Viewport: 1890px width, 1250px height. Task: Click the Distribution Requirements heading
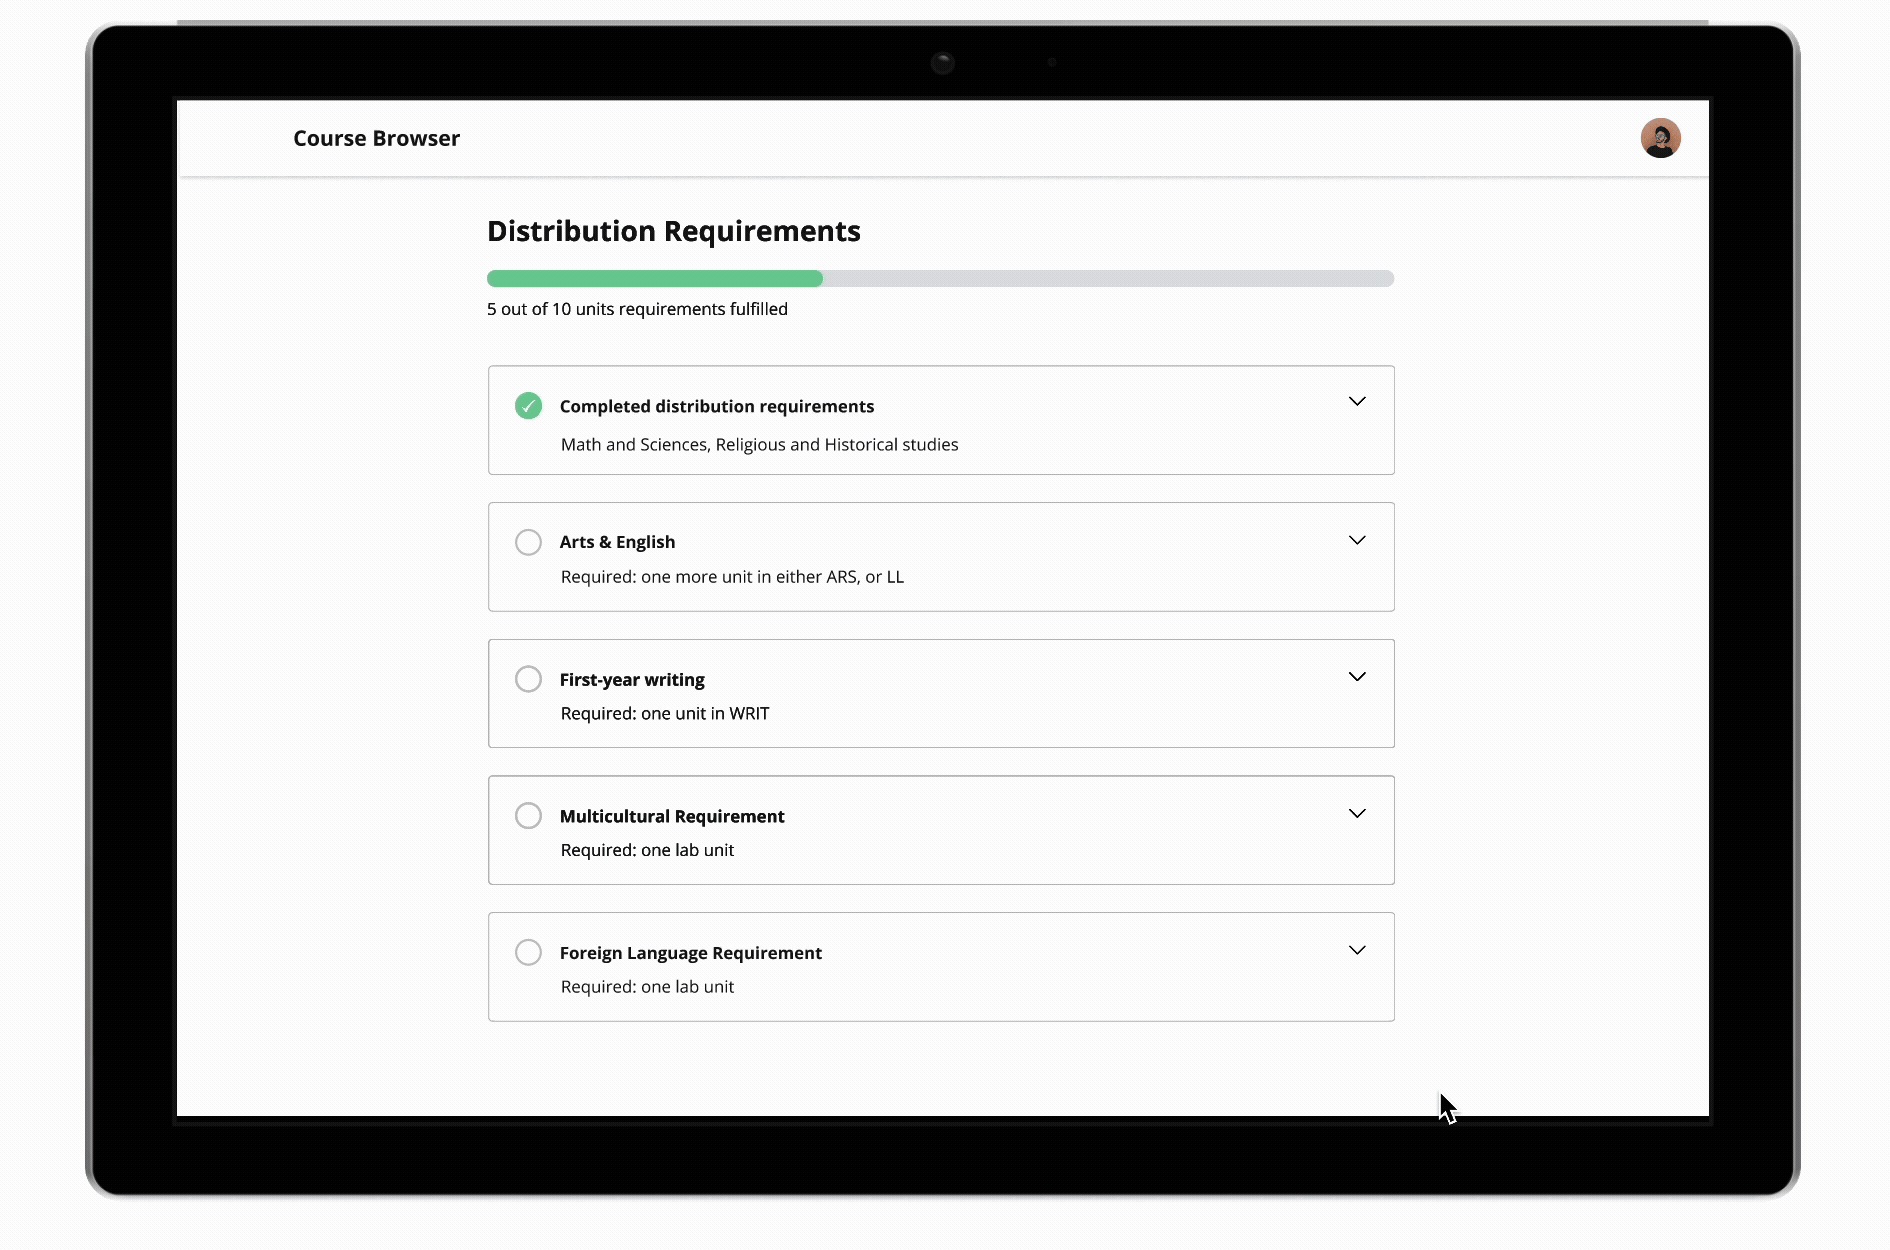pos(673,231)
